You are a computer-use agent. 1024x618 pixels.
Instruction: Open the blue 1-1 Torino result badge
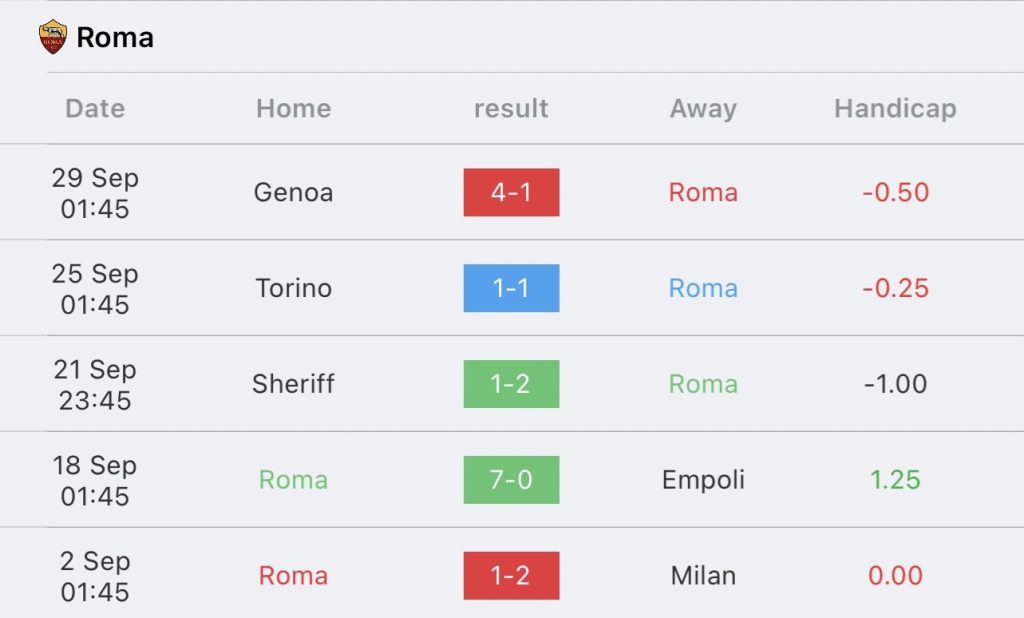511,288
